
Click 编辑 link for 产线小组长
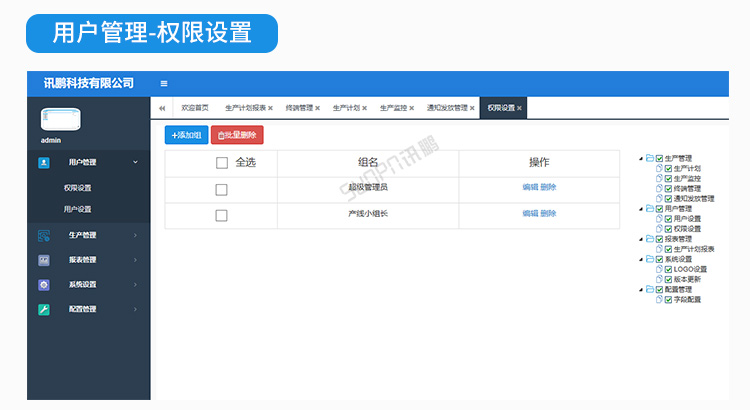[x=530, y=213]
